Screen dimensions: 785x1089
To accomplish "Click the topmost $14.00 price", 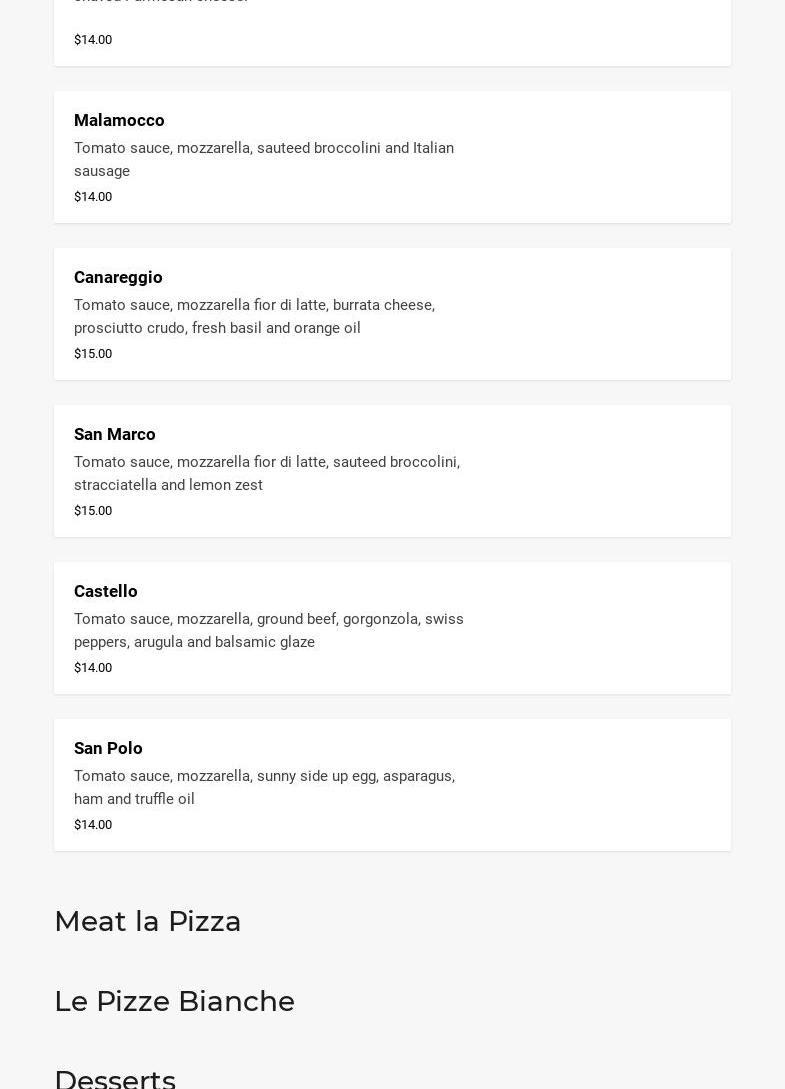I will (93, 40).
